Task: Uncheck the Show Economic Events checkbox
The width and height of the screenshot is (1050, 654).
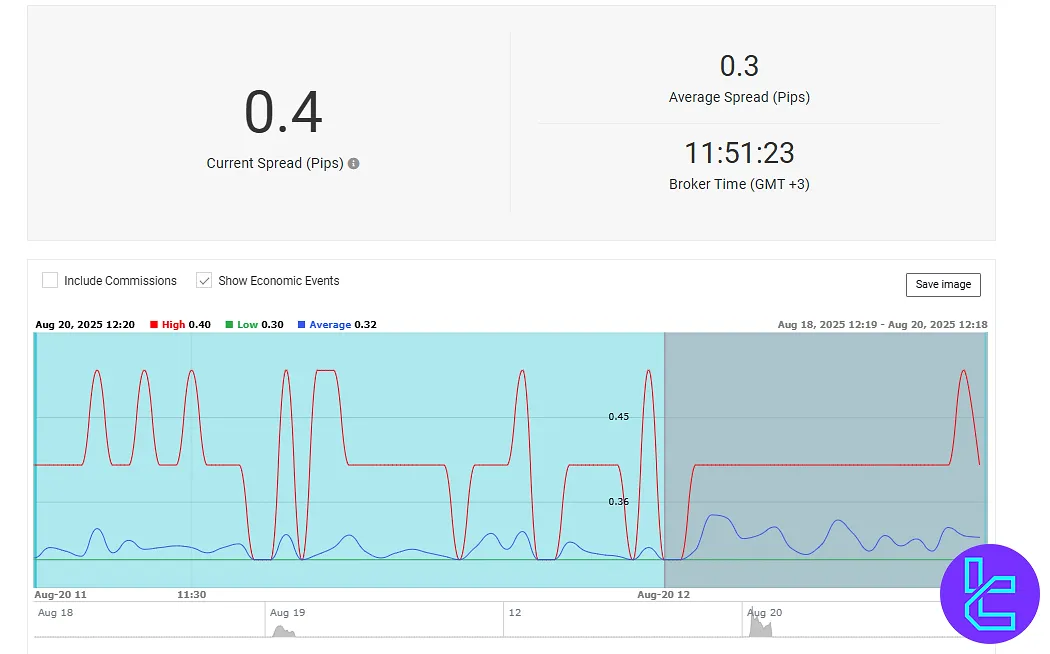Action: click(204, 281)
